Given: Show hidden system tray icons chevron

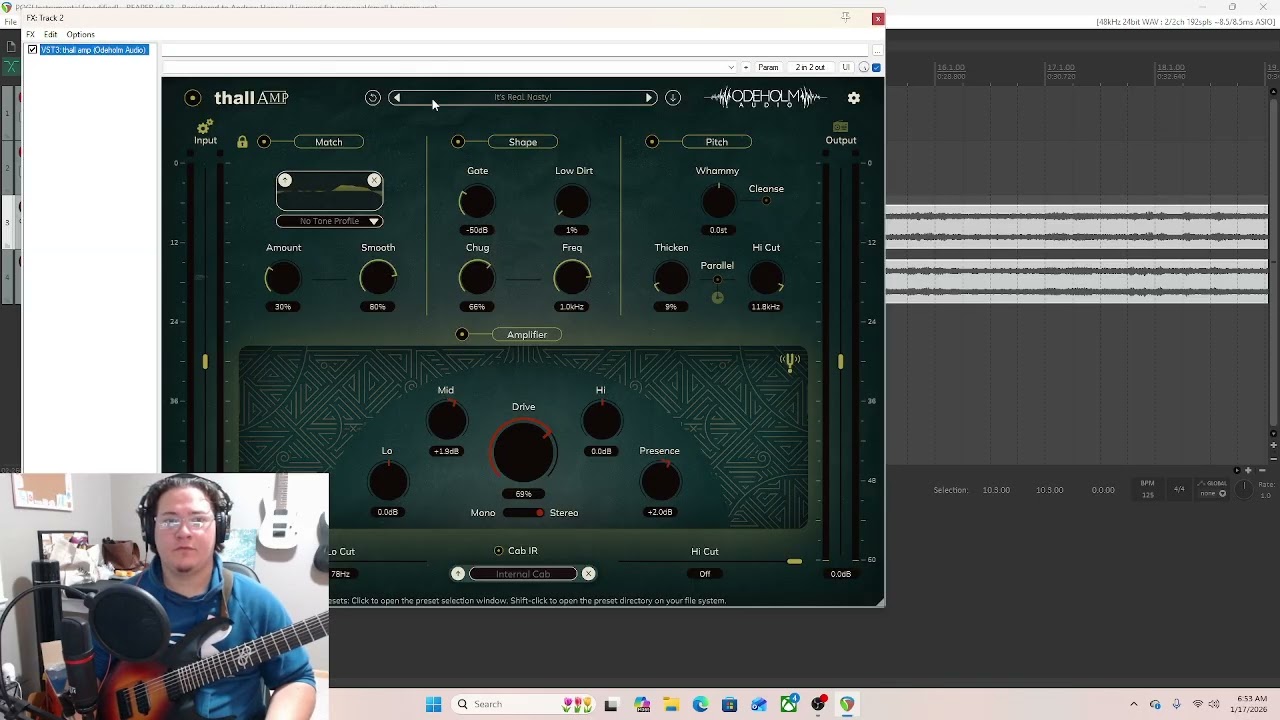Looking at the screenshot, I should tap(1133, 704).
